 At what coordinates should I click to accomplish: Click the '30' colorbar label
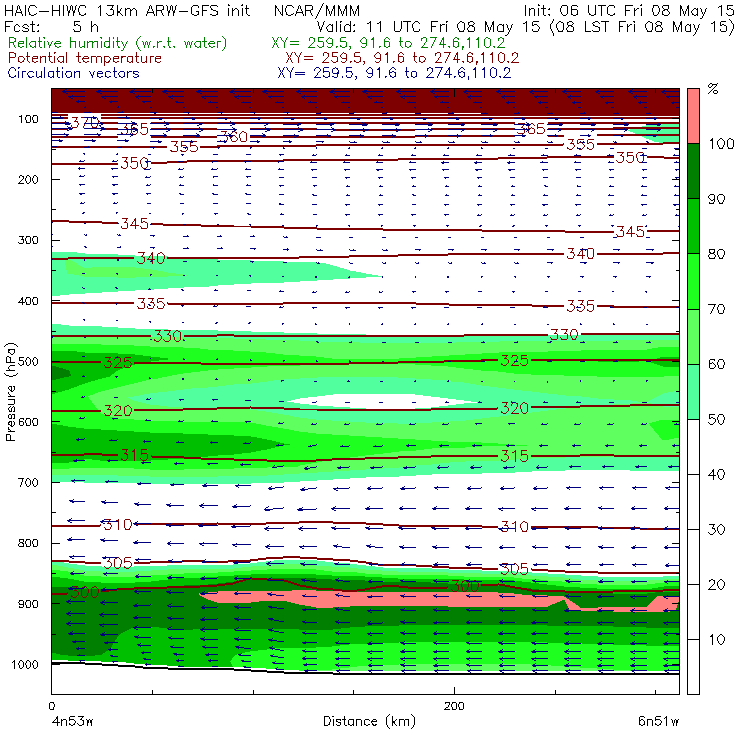[x=716, y=530]
